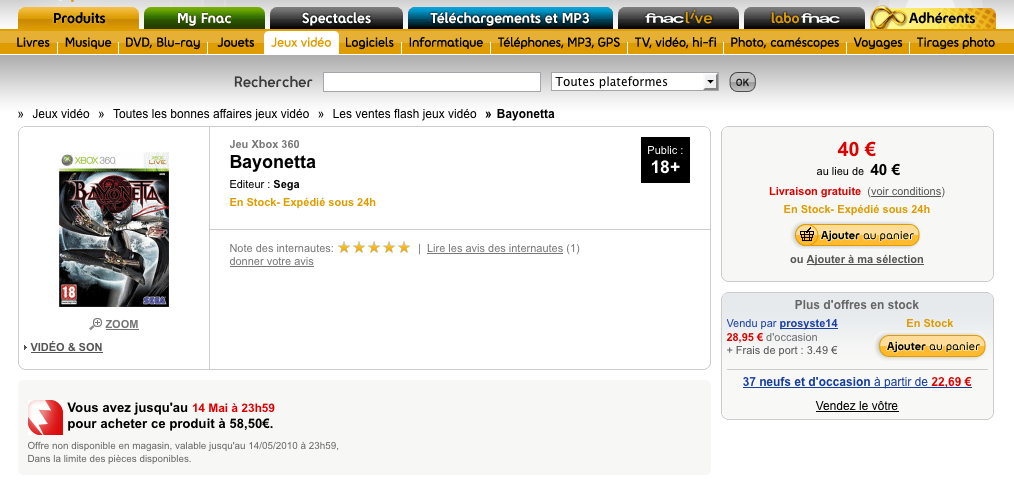Switch to the My Fnac tab

(x=204, y=18)
